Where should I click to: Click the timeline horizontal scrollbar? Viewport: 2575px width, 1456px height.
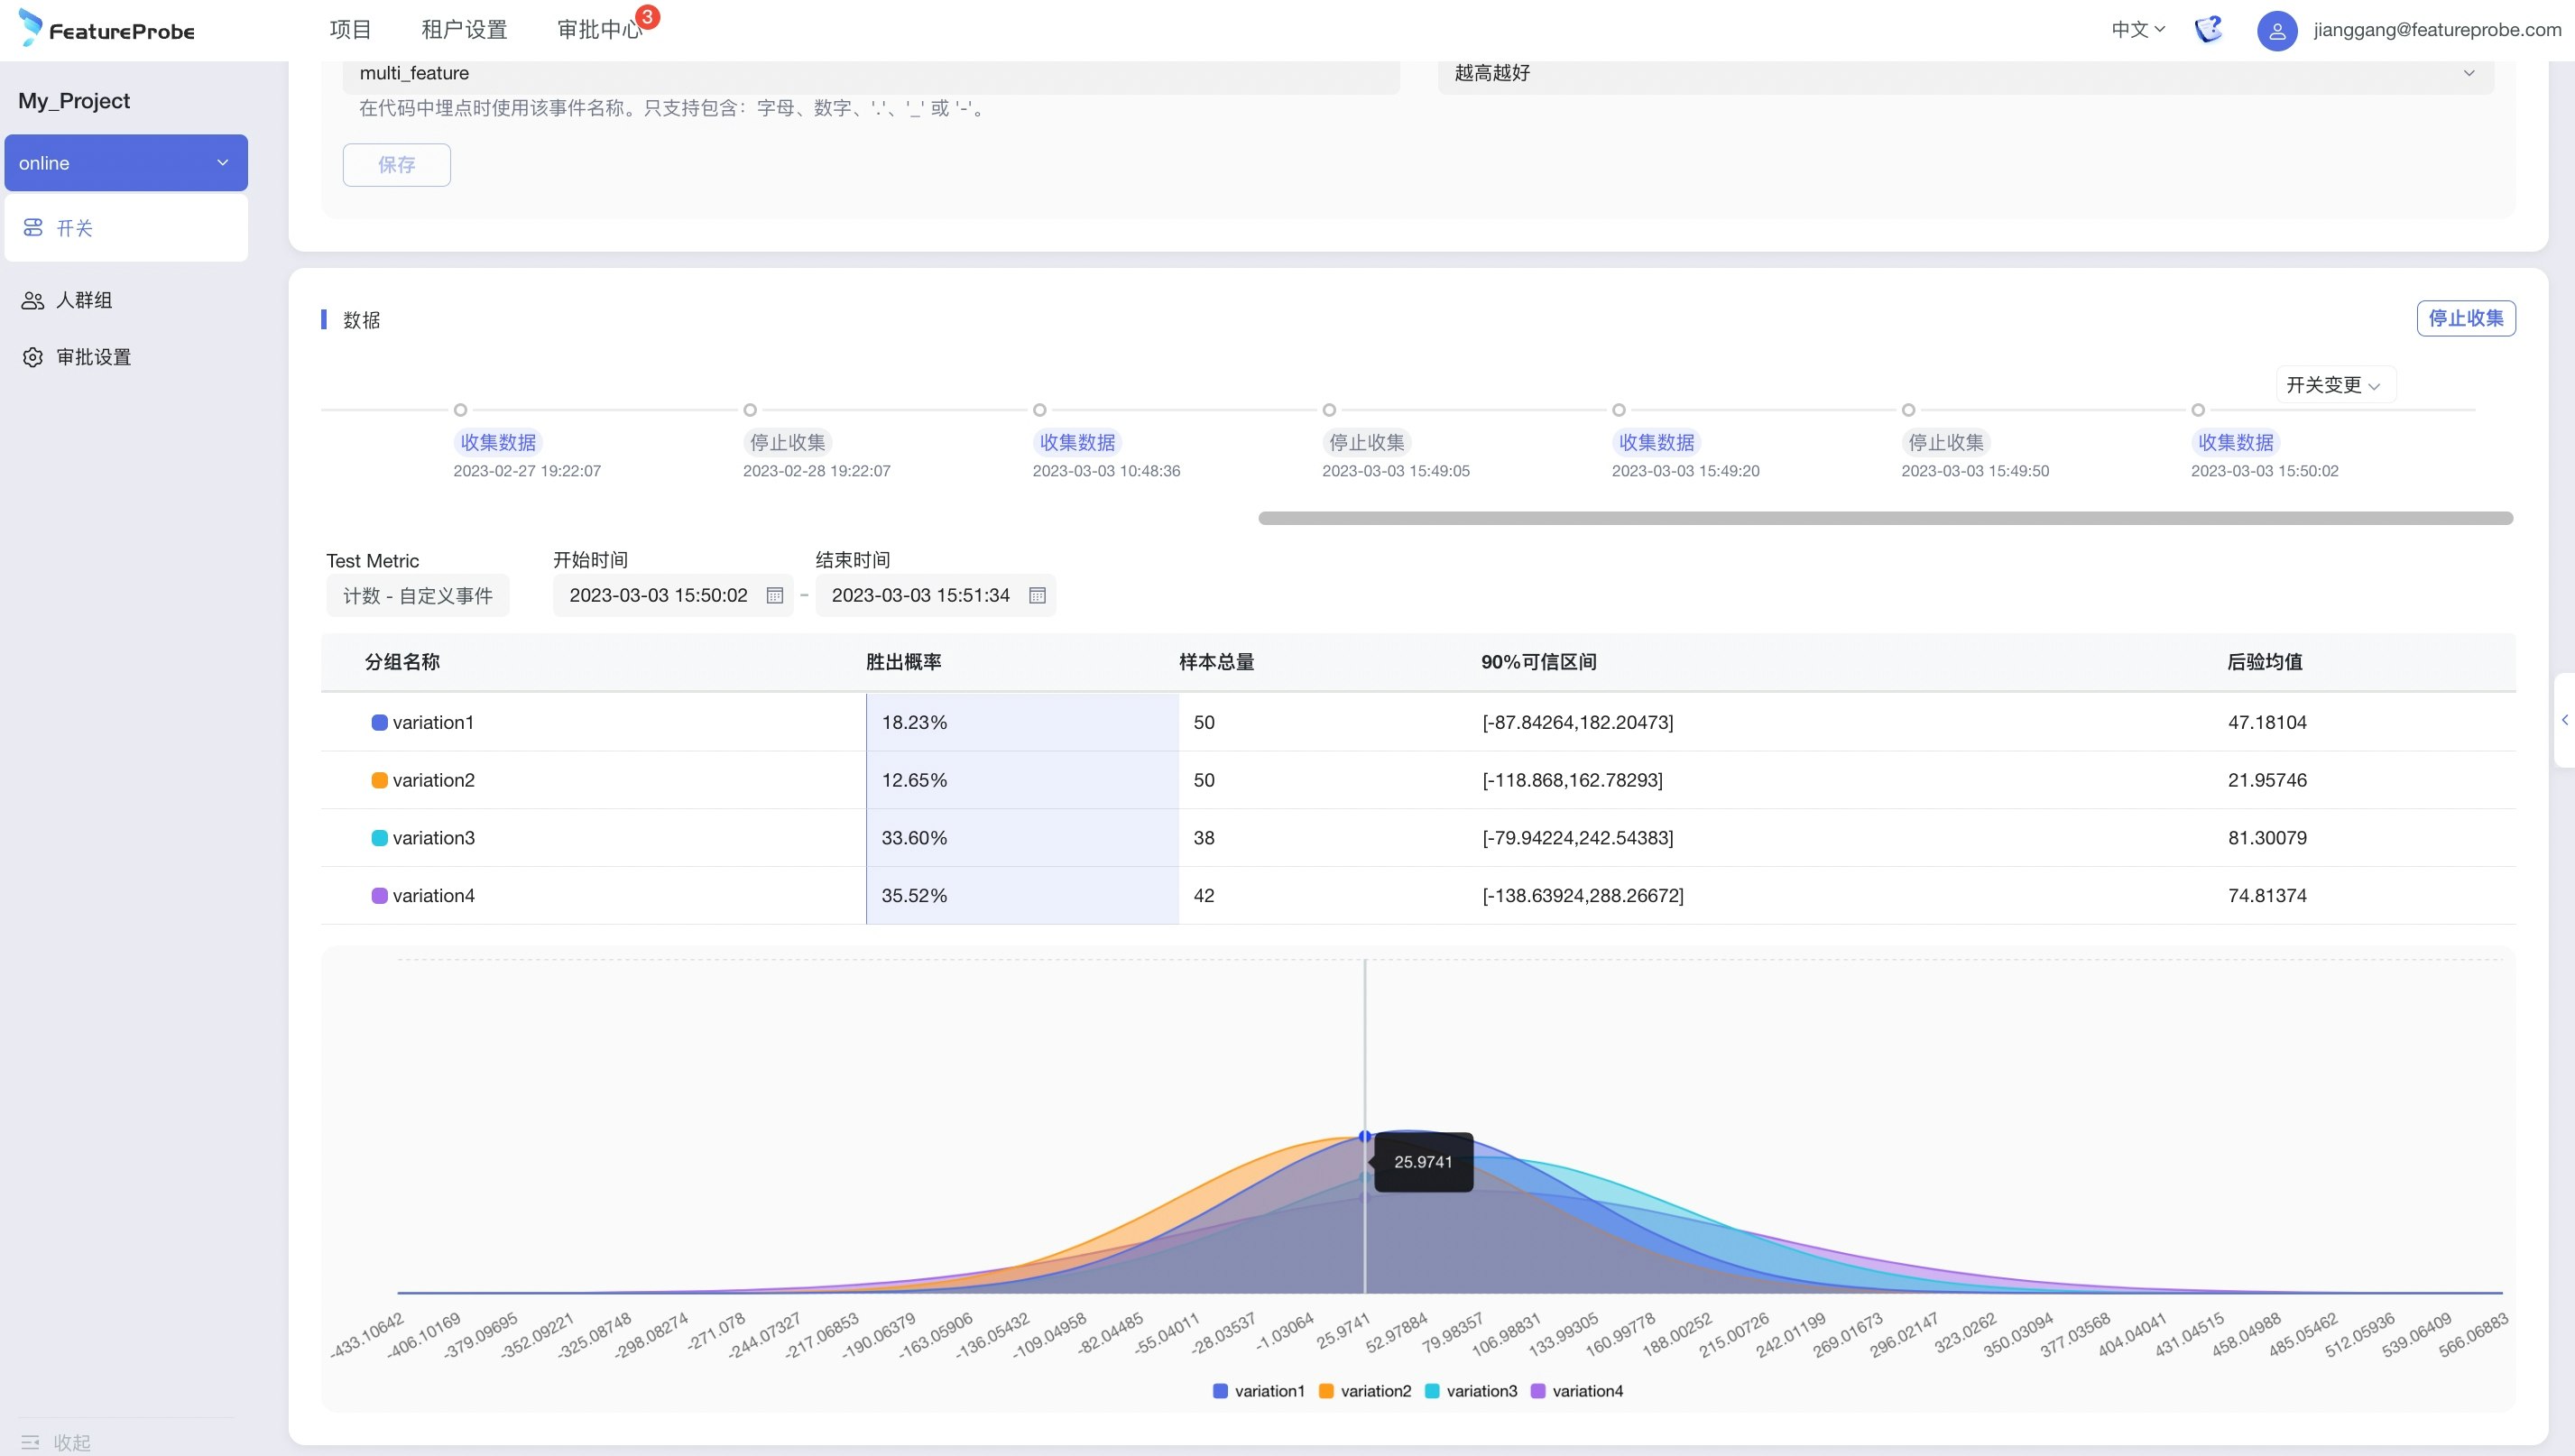(1885, 518)
